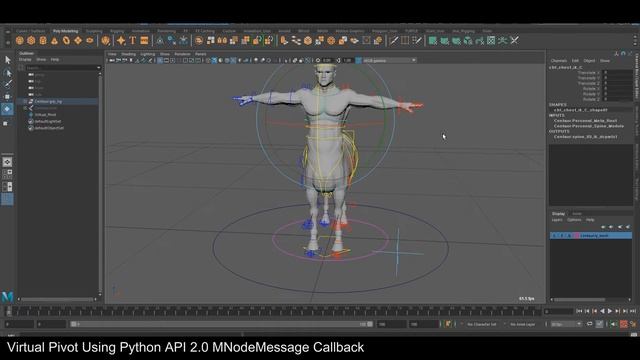
Task: Toggle the Auto Keyframe button
Action: pos(624,324)
